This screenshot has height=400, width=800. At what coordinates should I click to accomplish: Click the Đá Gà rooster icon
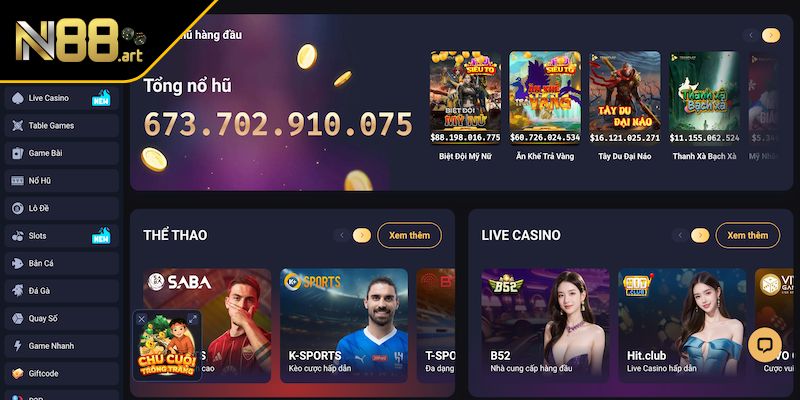pos(18,291)
